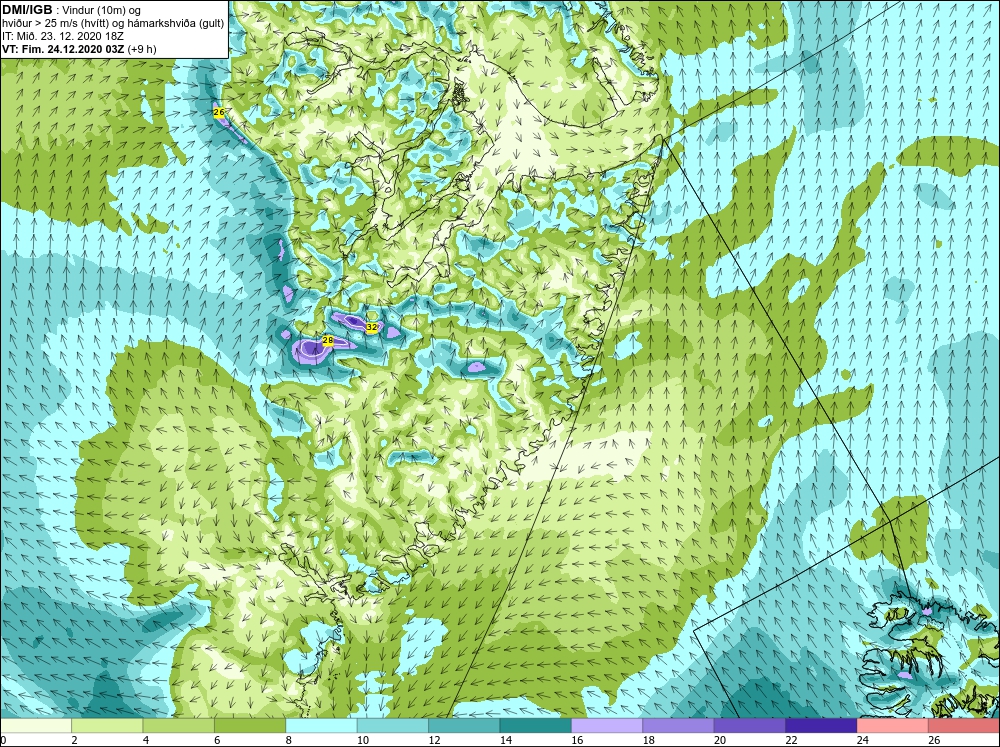Viewport: 1000px width, 747px height.
Task: Click the pale yellow 0–2 legend swatch
Action: tap(36, 726)
